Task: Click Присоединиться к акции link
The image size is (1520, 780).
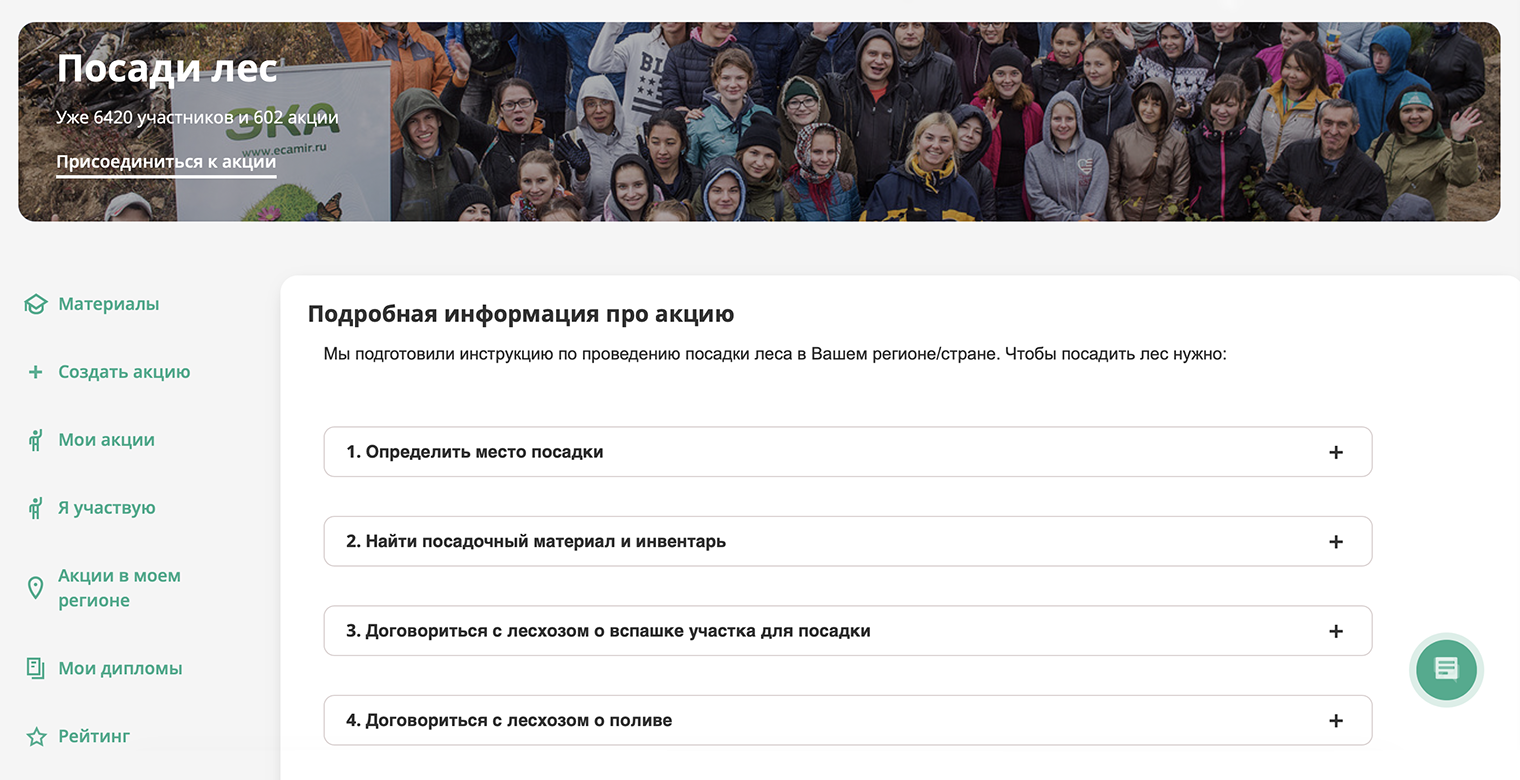Action: [166, 162]
